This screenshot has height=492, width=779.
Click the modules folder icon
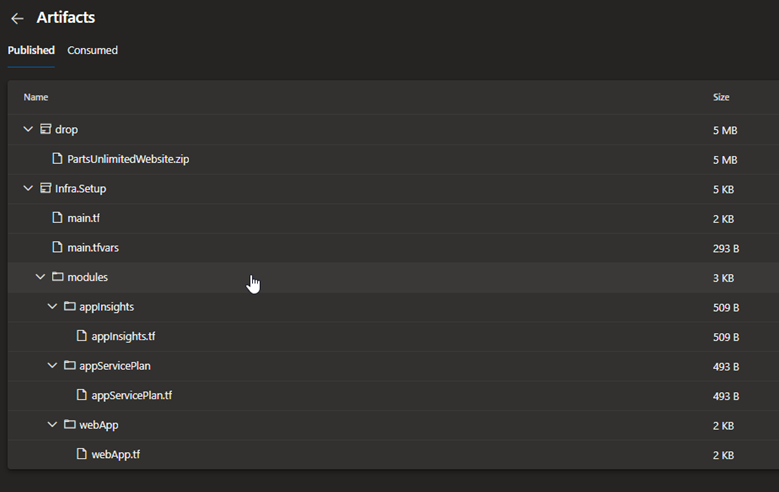pos(58,277)
